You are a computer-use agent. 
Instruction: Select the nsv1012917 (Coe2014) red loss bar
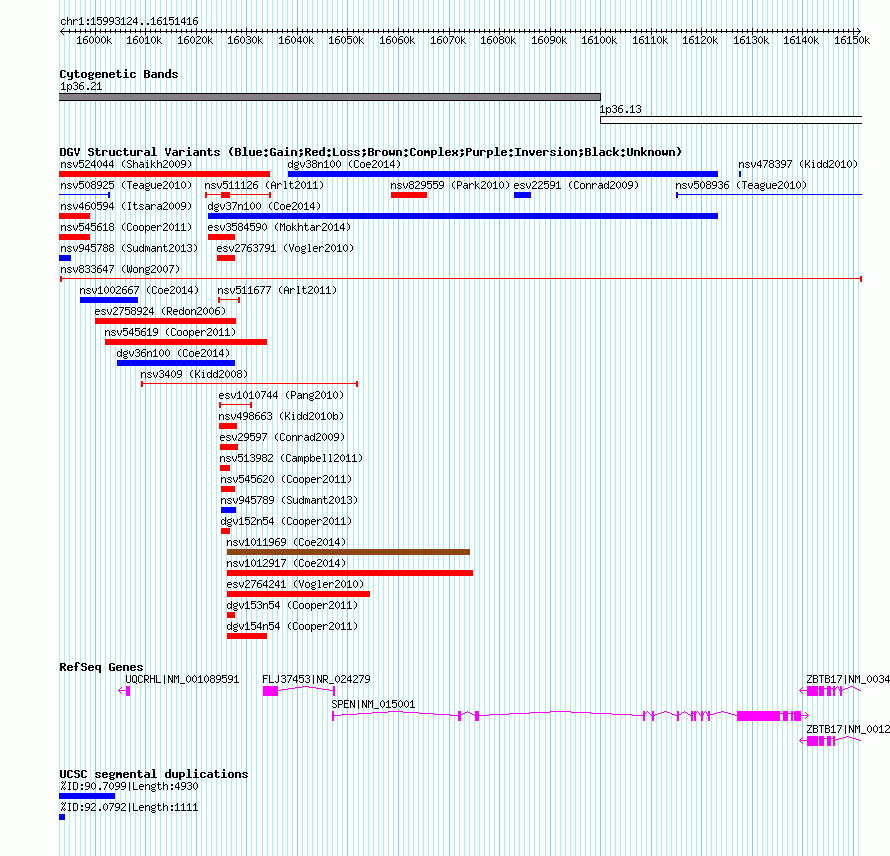click(x=350, y=573)
